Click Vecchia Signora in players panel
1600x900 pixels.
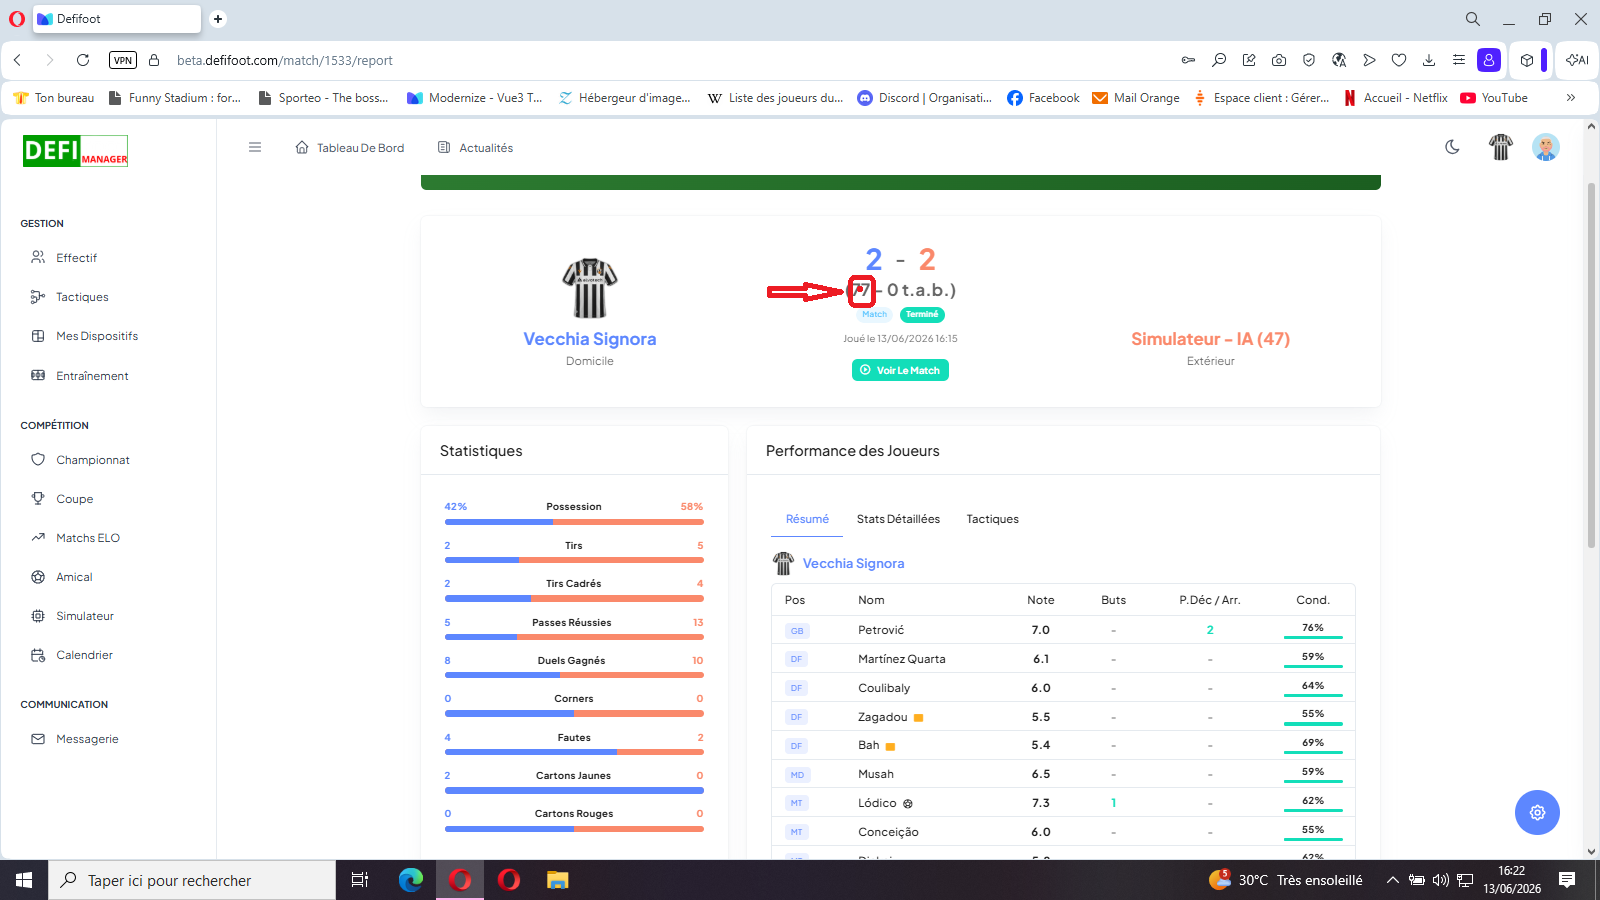click(x=853, y=564)
